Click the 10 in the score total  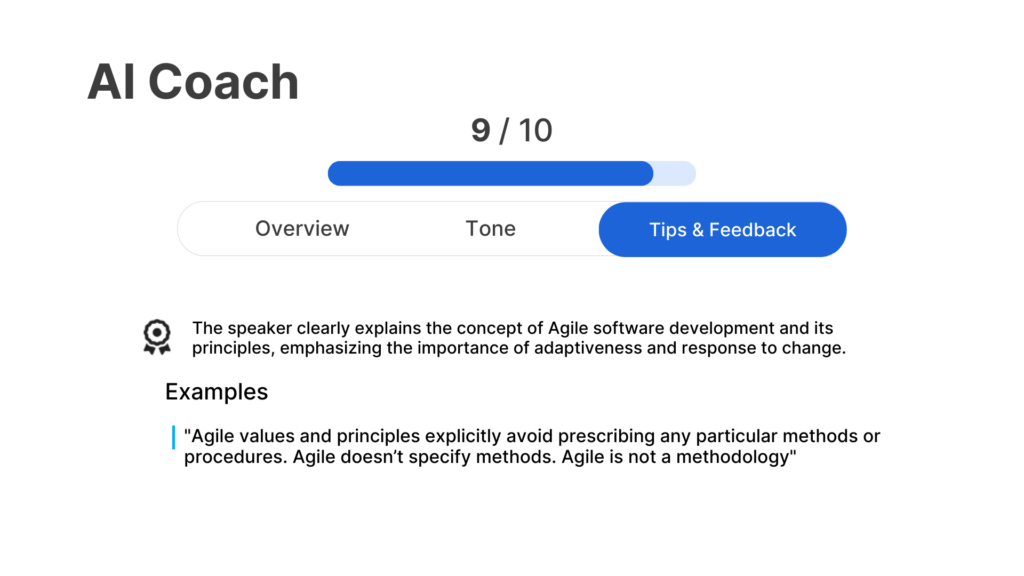(535, 130)
